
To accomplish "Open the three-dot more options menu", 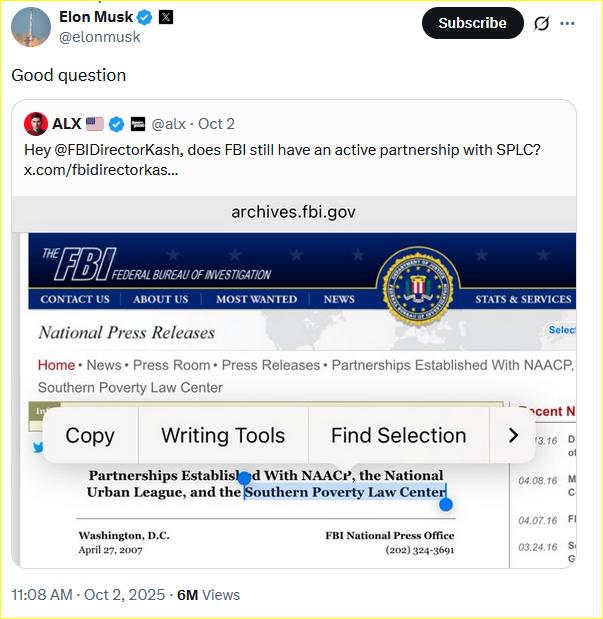I will pos(568,23).
